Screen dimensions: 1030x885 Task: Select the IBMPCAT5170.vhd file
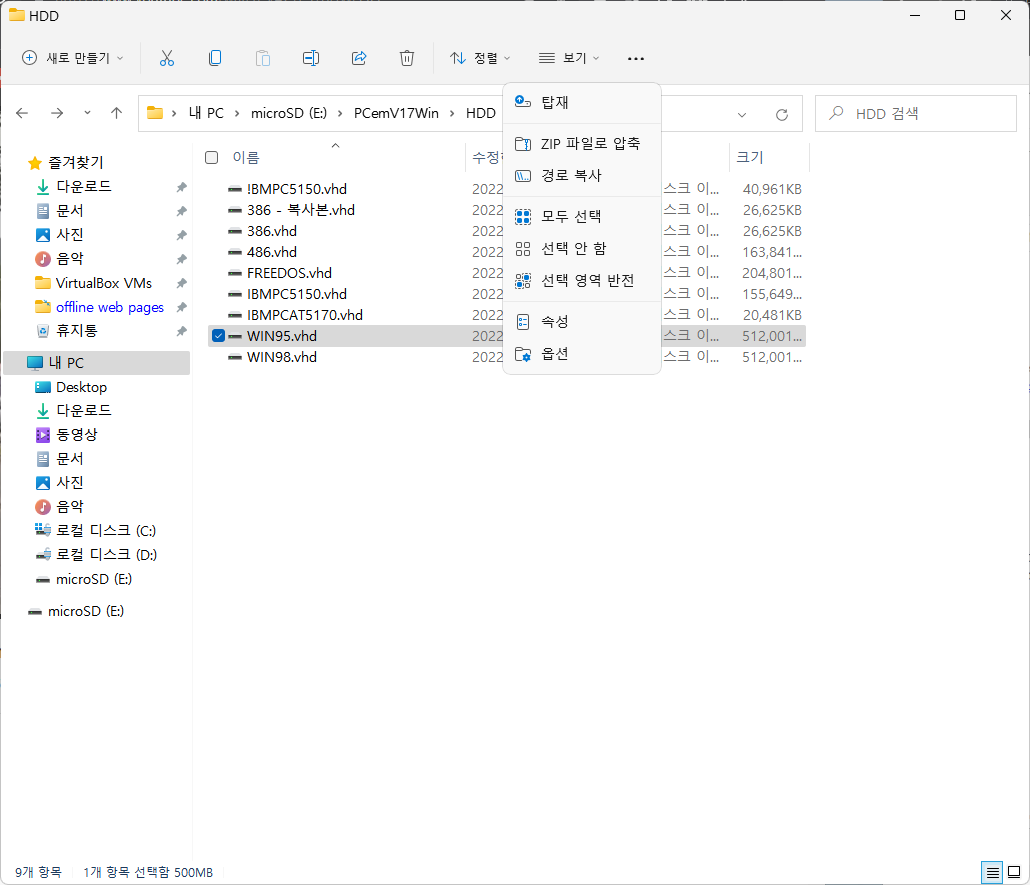(305, 315)
